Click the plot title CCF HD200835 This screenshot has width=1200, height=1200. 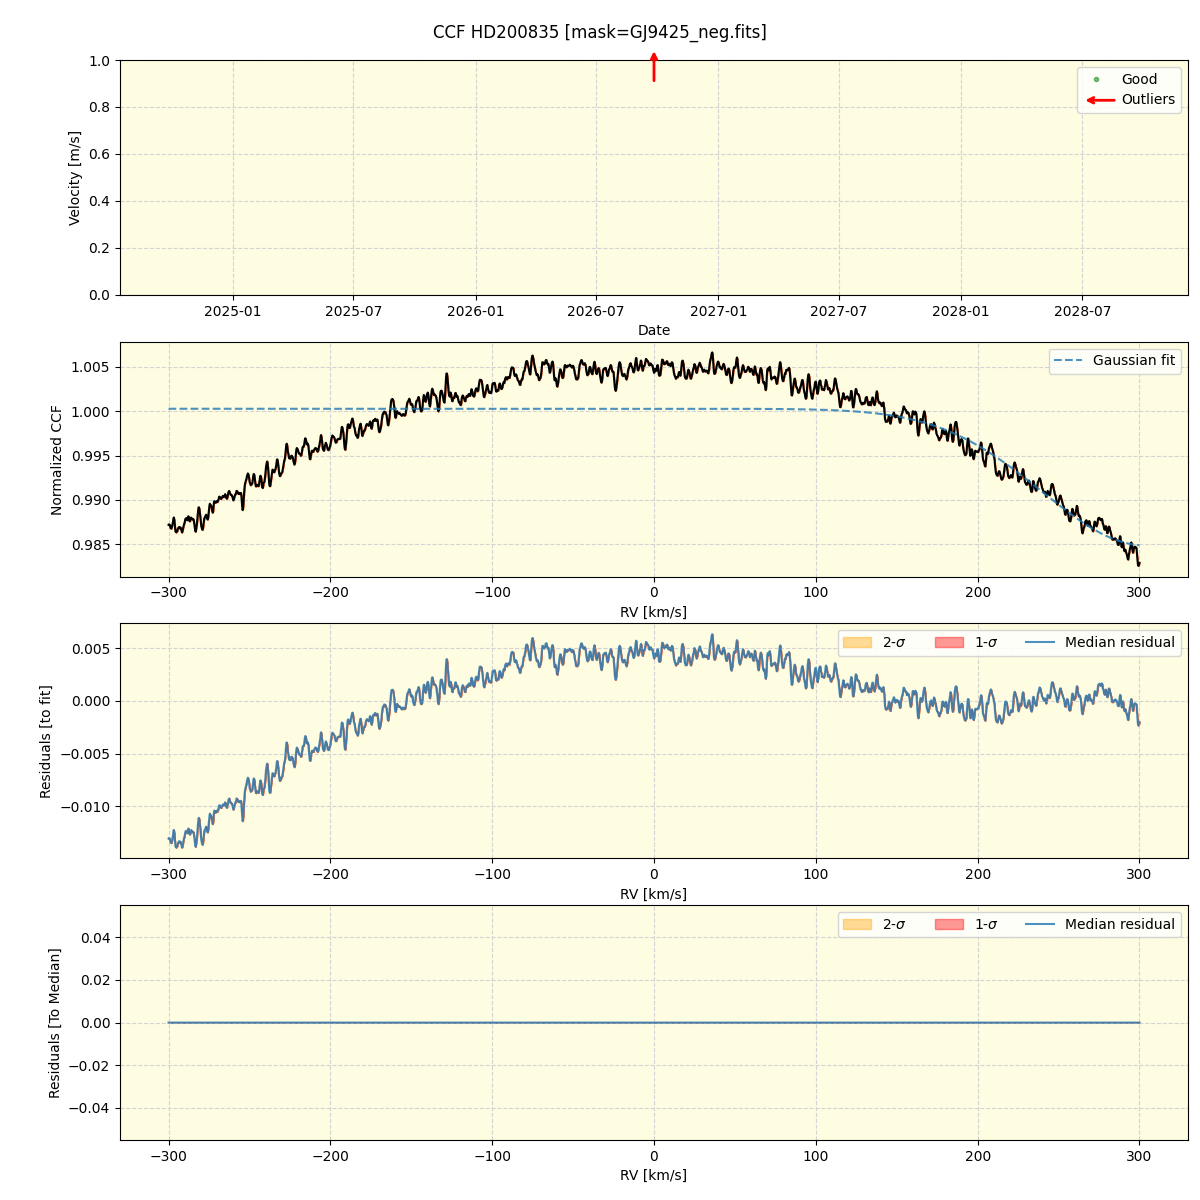[599, 32]
